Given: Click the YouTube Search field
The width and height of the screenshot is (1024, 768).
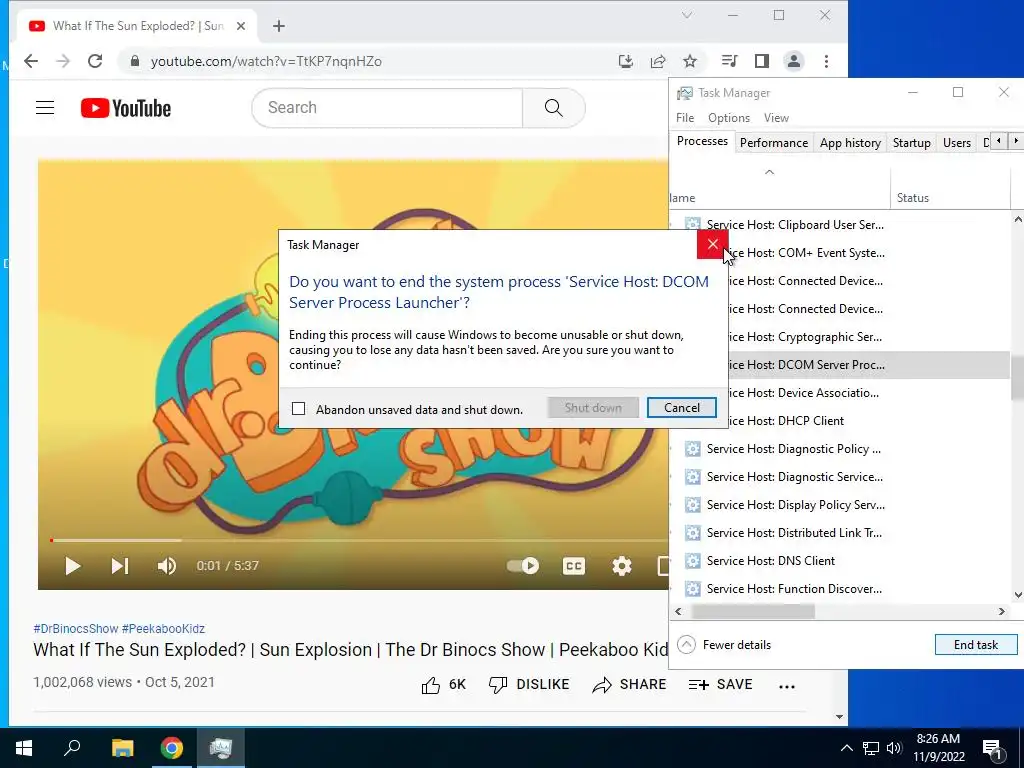Looking at the screenshot, I should pos(387,108).
